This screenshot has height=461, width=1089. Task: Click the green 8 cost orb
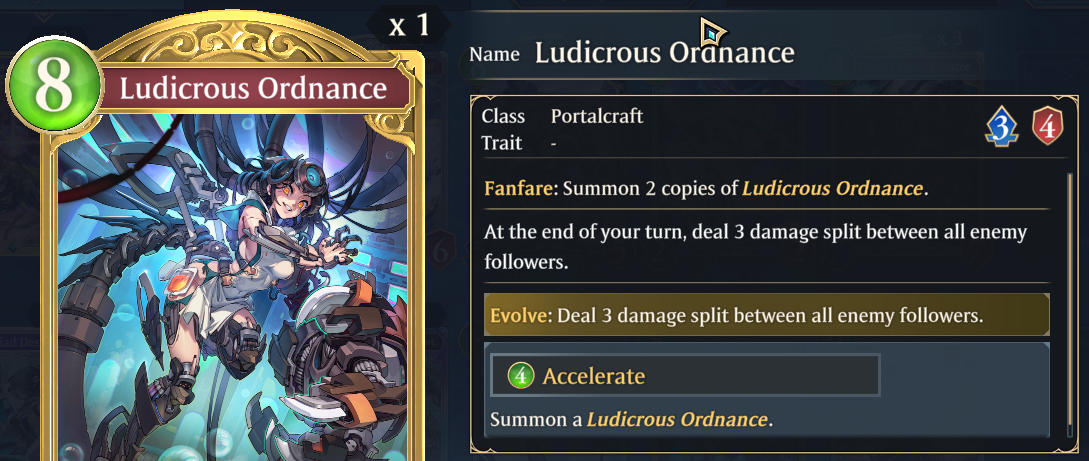point(53,85)
